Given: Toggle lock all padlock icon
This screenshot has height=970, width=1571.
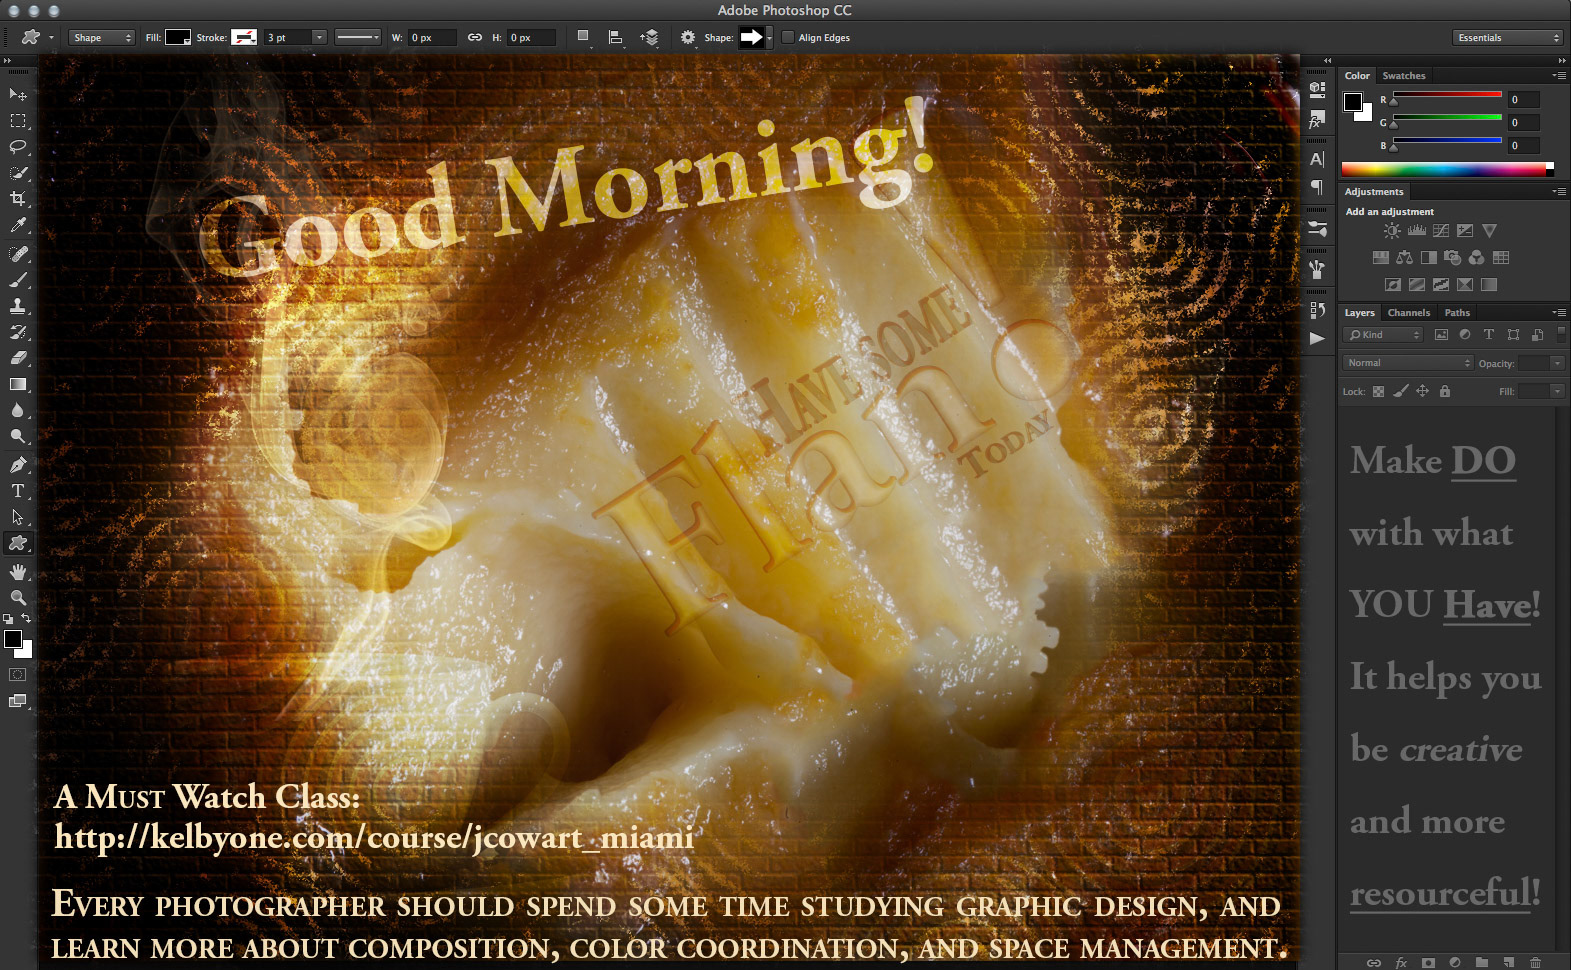Looking at the screenshot, I should tap(1445, 391).
